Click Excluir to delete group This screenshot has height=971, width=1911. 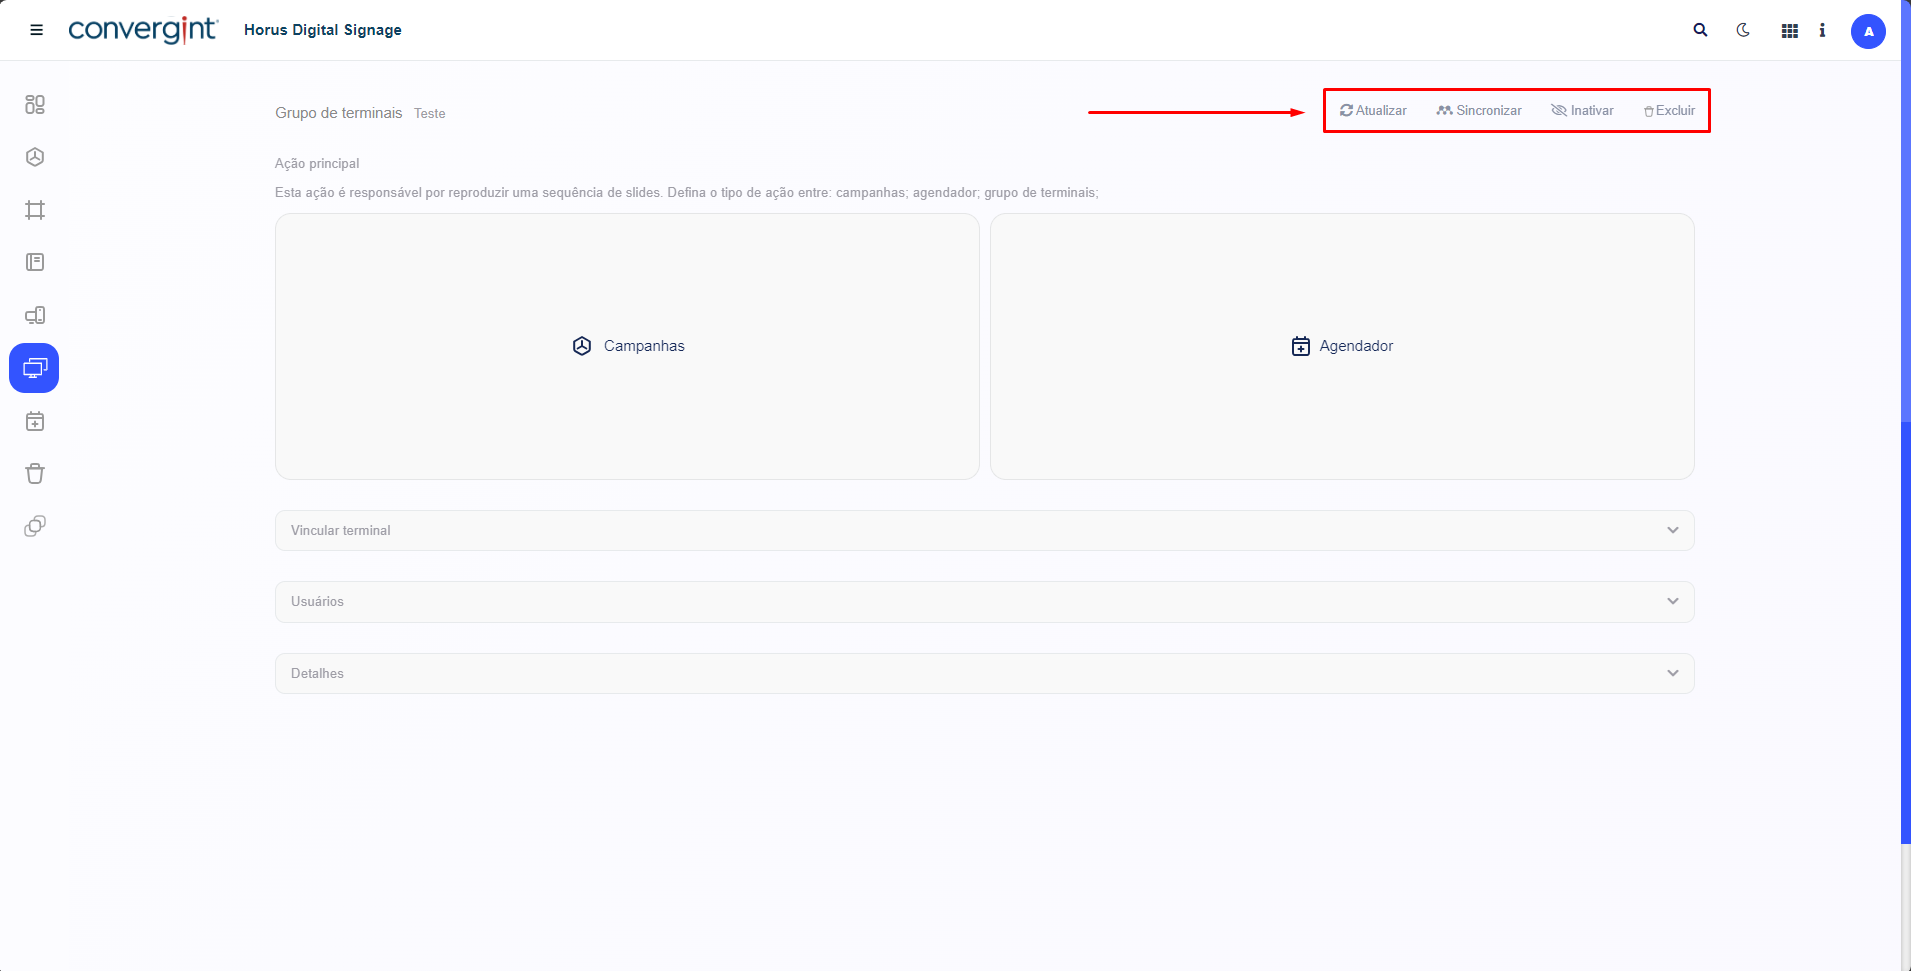point(1669,111)
